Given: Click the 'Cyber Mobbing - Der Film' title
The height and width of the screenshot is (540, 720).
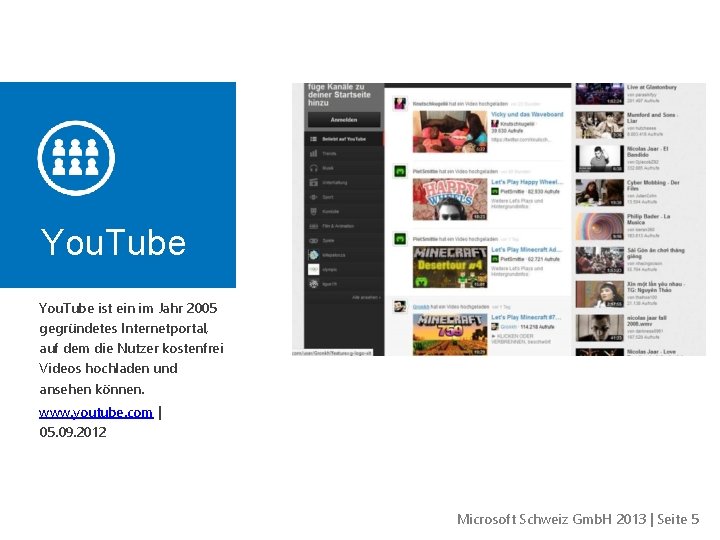Looking at the screenshot, I should tap(653, 185).
